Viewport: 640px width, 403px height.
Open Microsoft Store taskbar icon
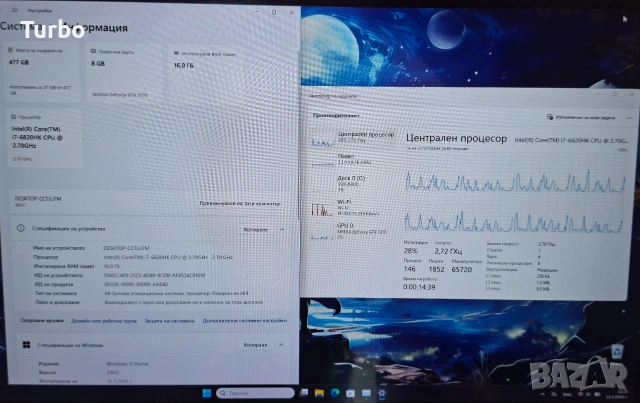pyautogui.click(x=350, y=393)
